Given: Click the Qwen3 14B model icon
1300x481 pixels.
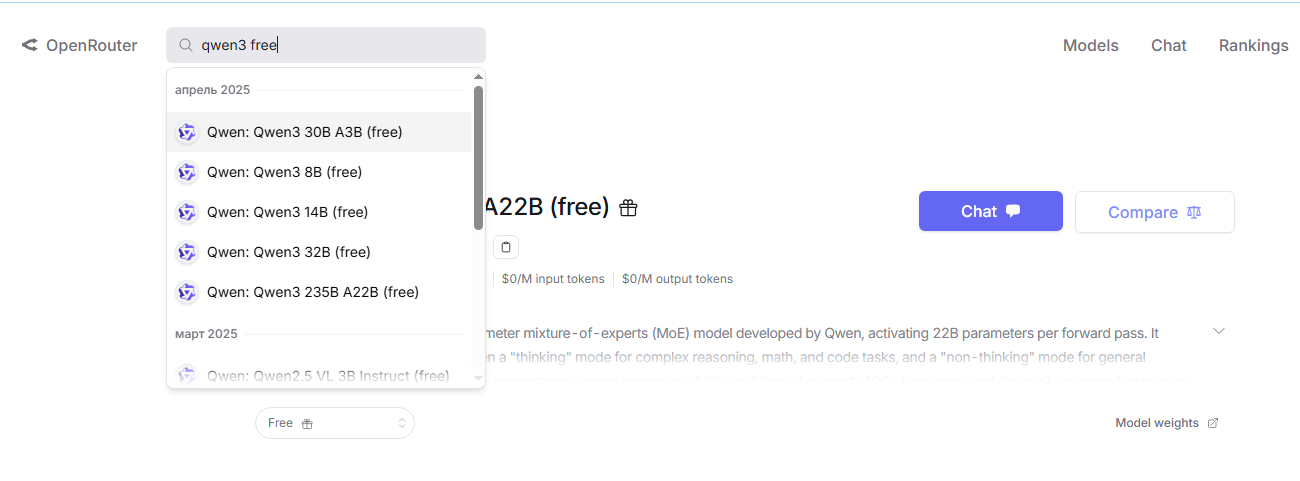Looking at the screenshot, I should point(187,212).
